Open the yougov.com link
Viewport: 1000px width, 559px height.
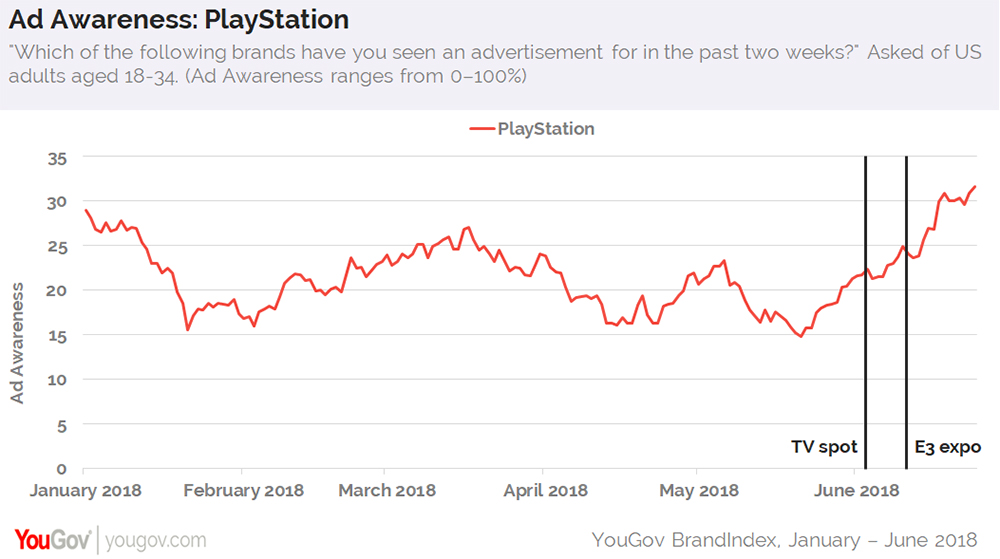coord(155,540)
